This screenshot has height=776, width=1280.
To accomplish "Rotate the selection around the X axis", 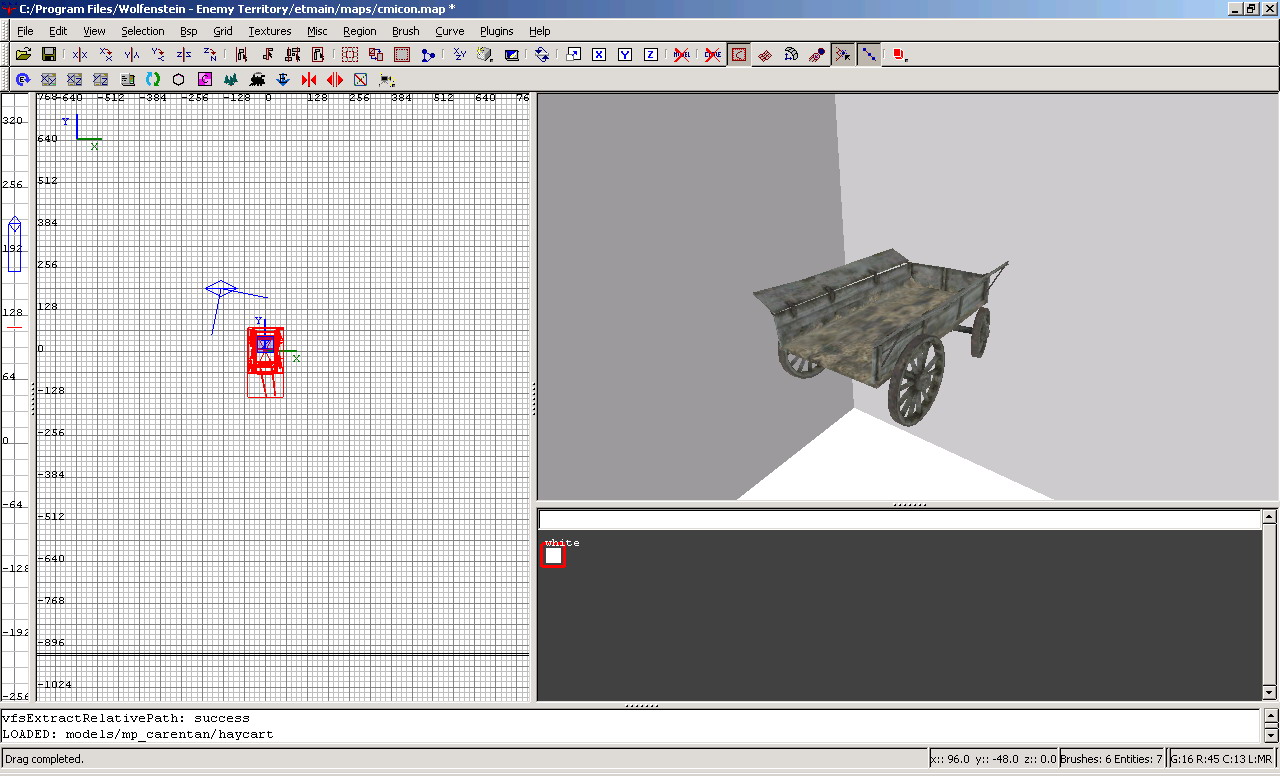I will point(106,54).
